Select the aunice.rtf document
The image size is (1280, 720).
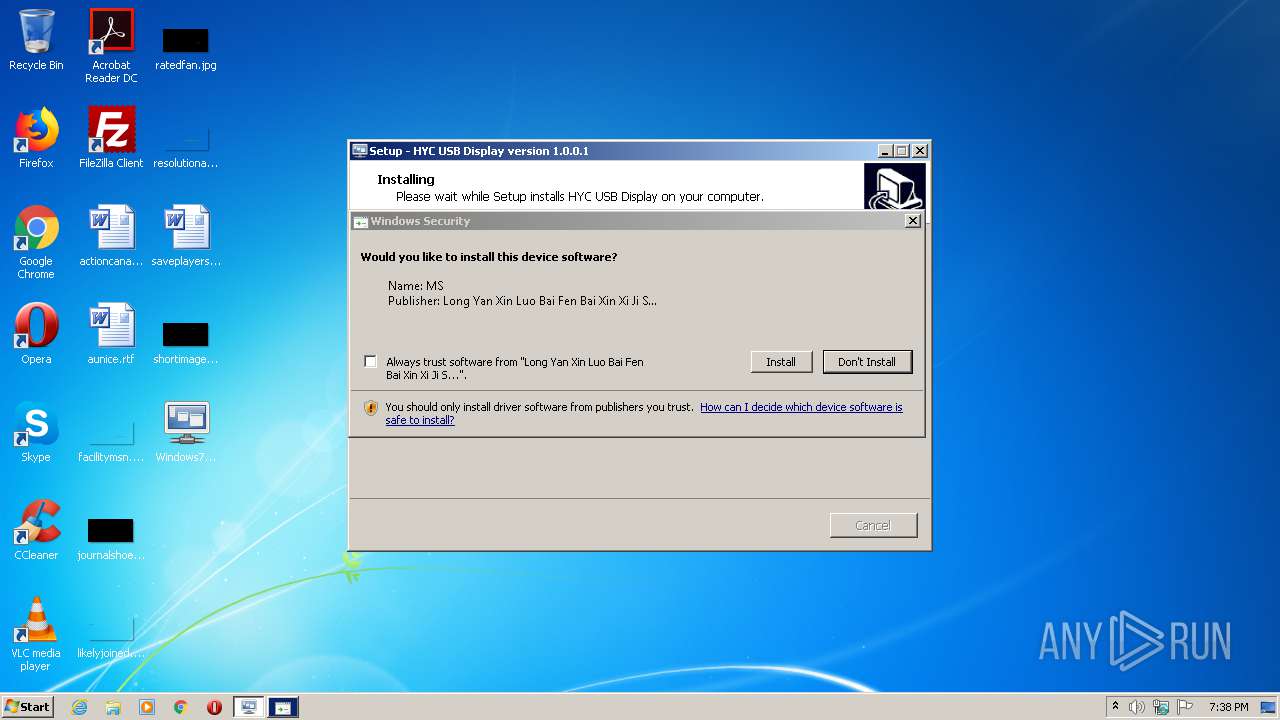pos(111,334)
